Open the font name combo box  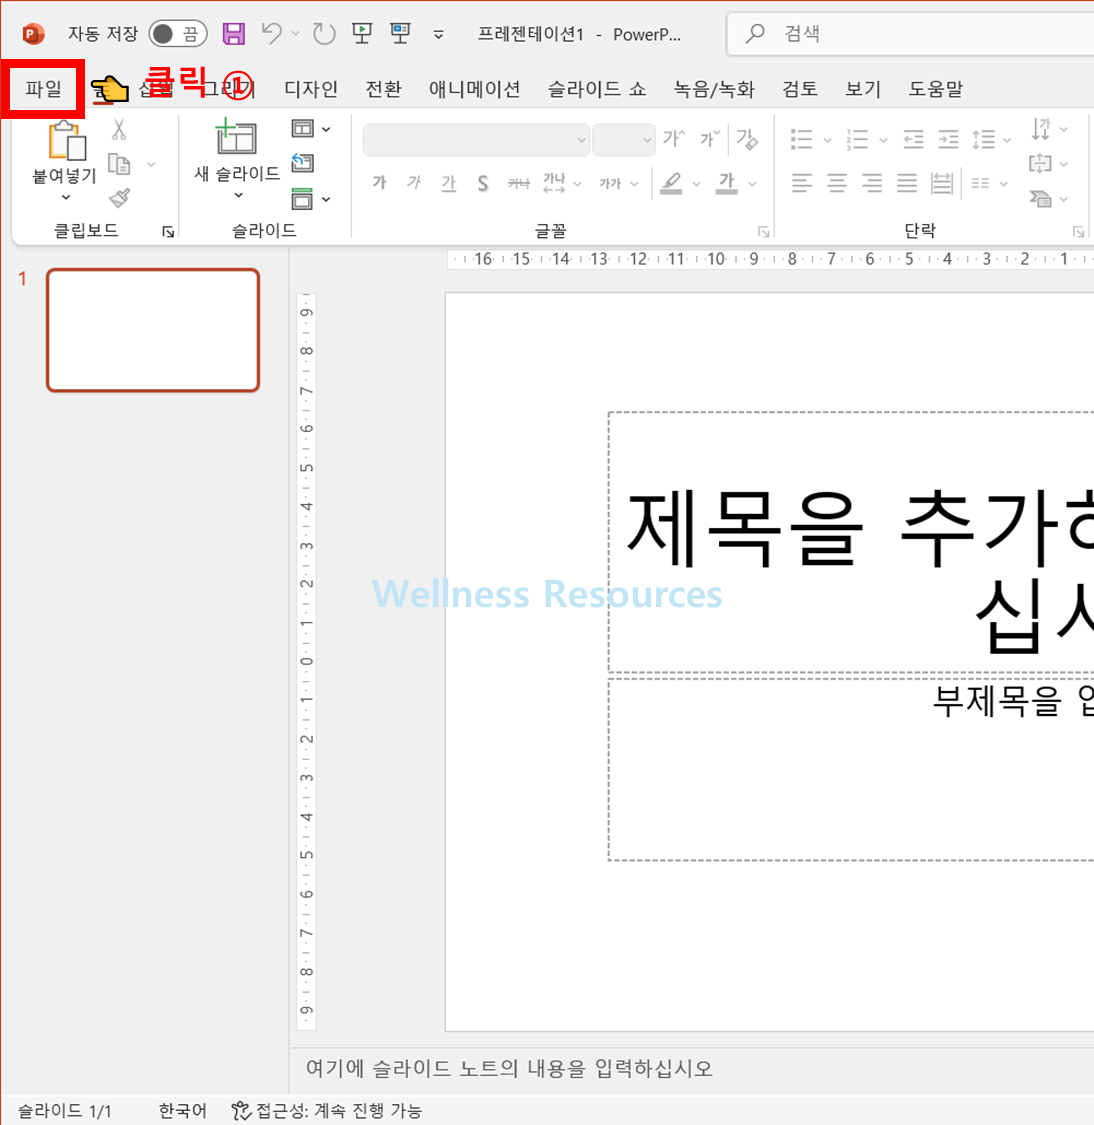pos(476,140)
